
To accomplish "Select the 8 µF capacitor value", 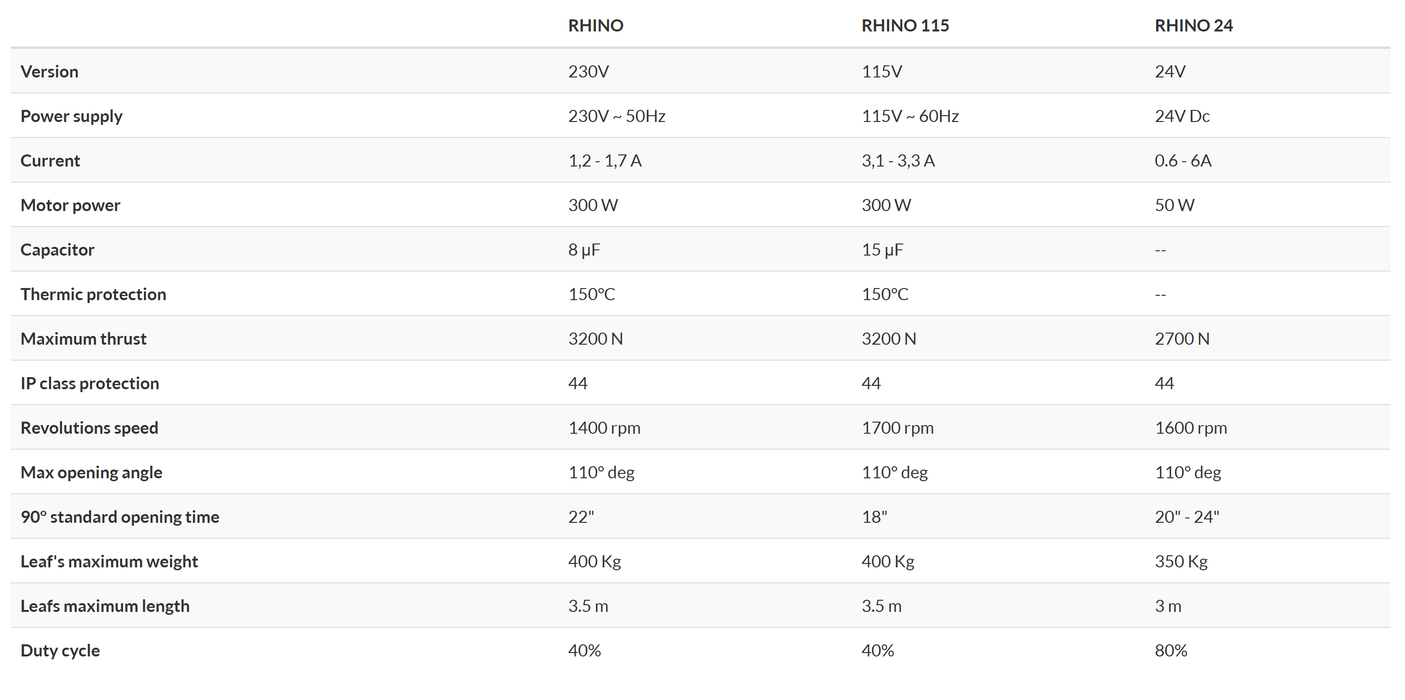I will click(584, 250).
